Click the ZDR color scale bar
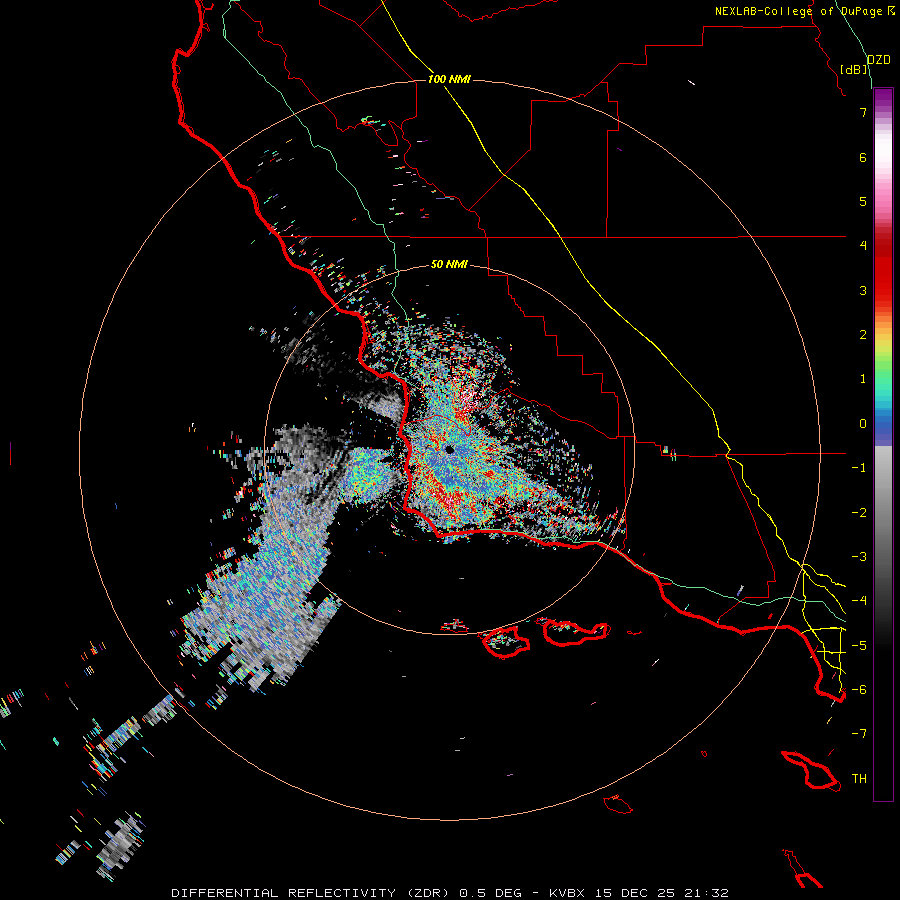The image size is (900, 900). coord(883,444)
